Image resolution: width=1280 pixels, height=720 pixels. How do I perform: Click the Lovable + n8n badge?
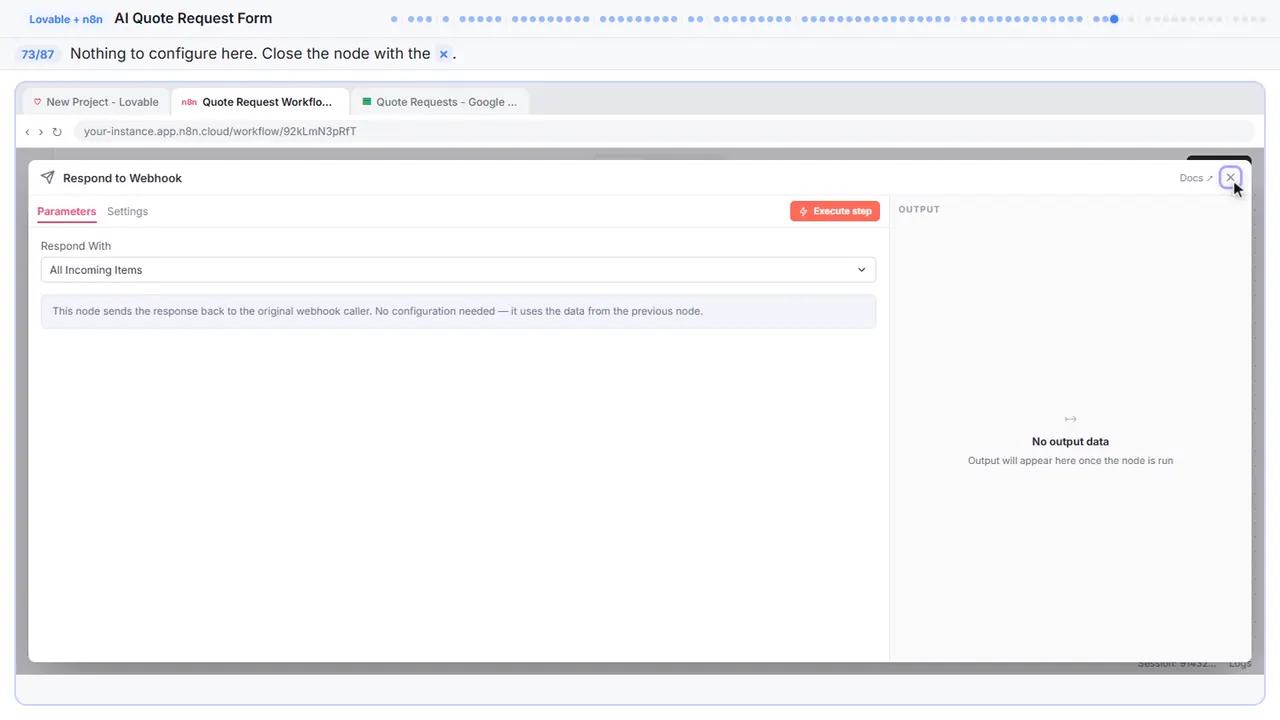coord(66,19)
